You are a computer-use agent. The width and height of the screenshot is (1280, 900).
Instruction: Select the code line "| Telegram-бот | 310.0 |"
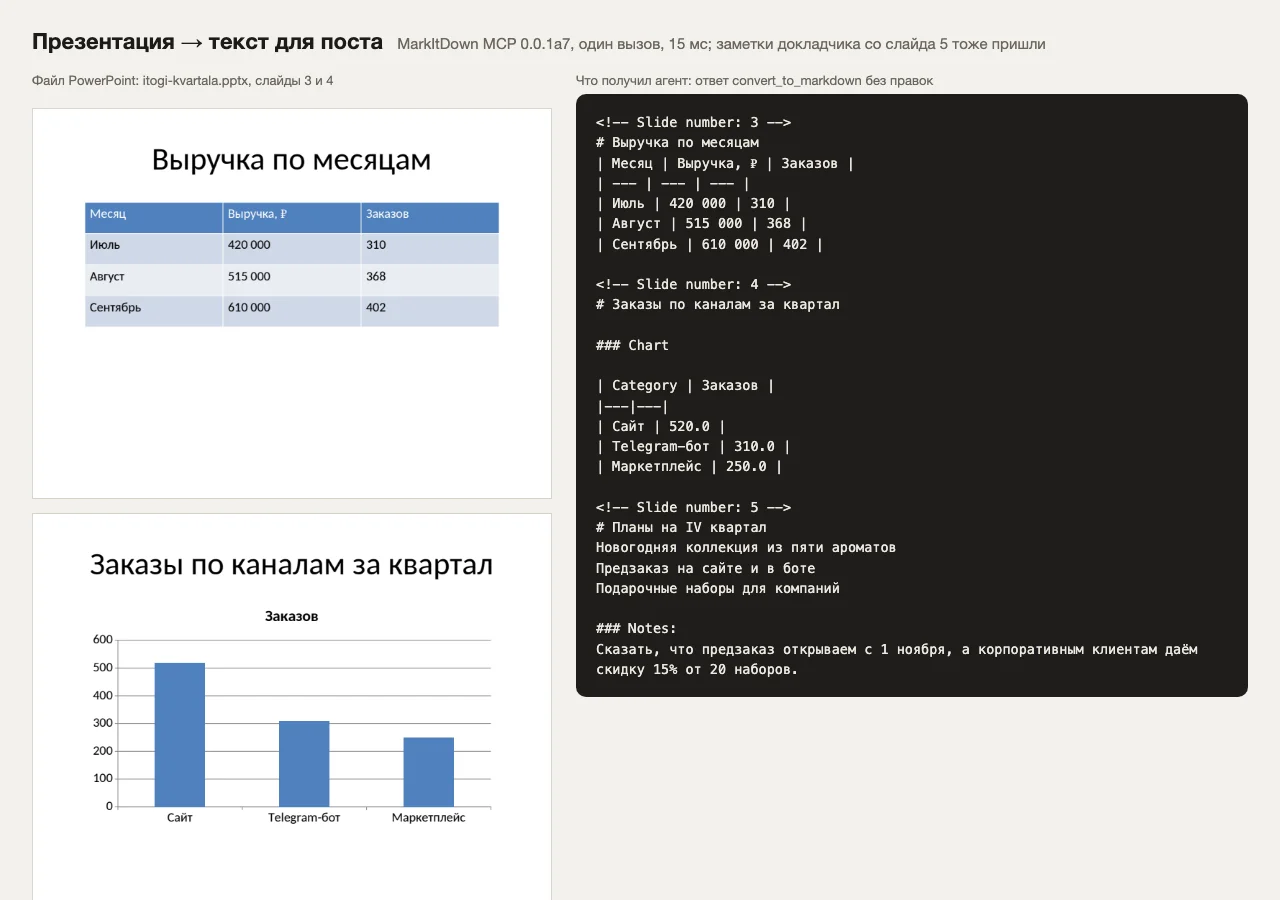[694, 446]
